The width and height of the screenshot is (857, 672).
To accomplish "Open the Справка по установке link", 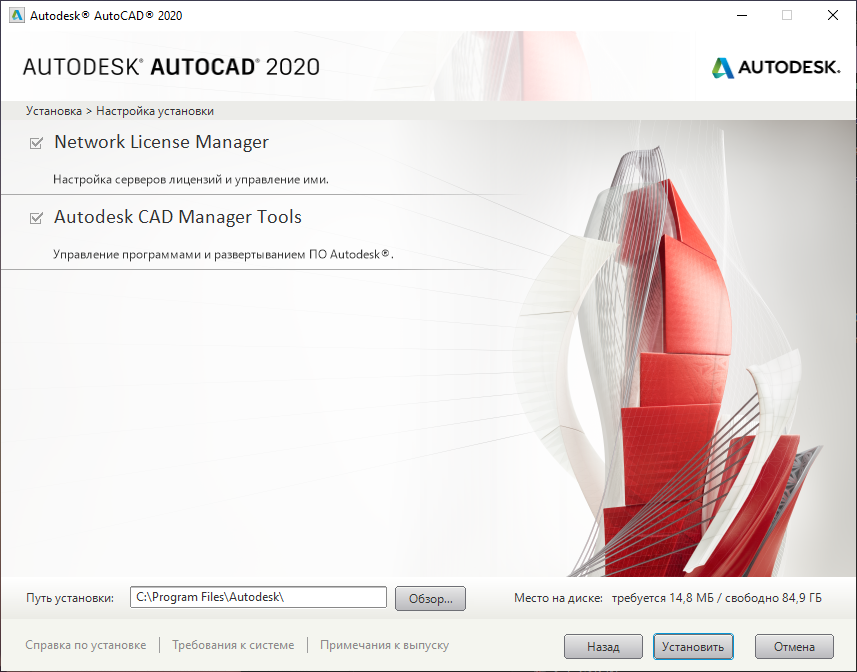I will (86, 645).
